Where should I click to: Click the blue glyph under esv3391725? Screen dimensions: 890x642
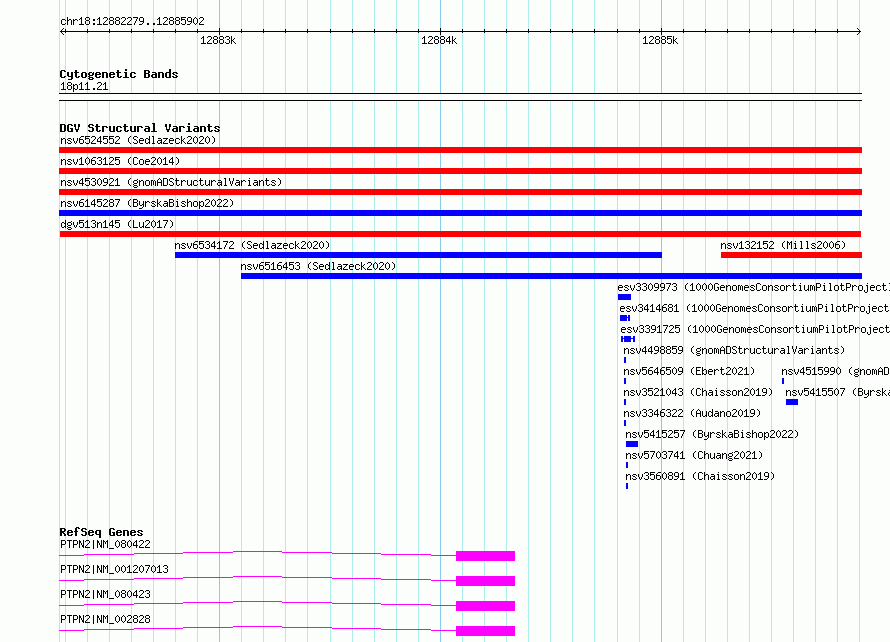628,339
